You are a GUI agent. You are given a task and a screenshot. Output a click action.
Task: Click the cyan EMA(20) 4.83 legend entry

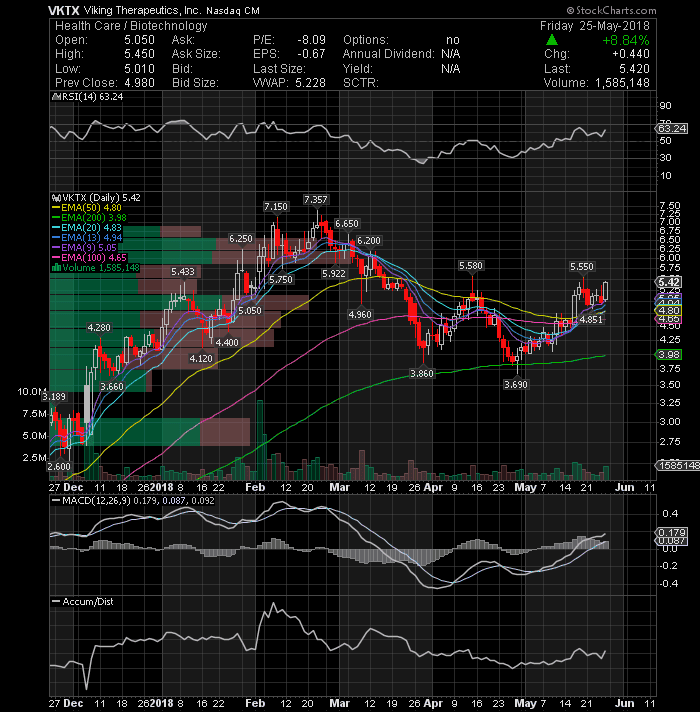pyautogui.click(x=87, y=228)
